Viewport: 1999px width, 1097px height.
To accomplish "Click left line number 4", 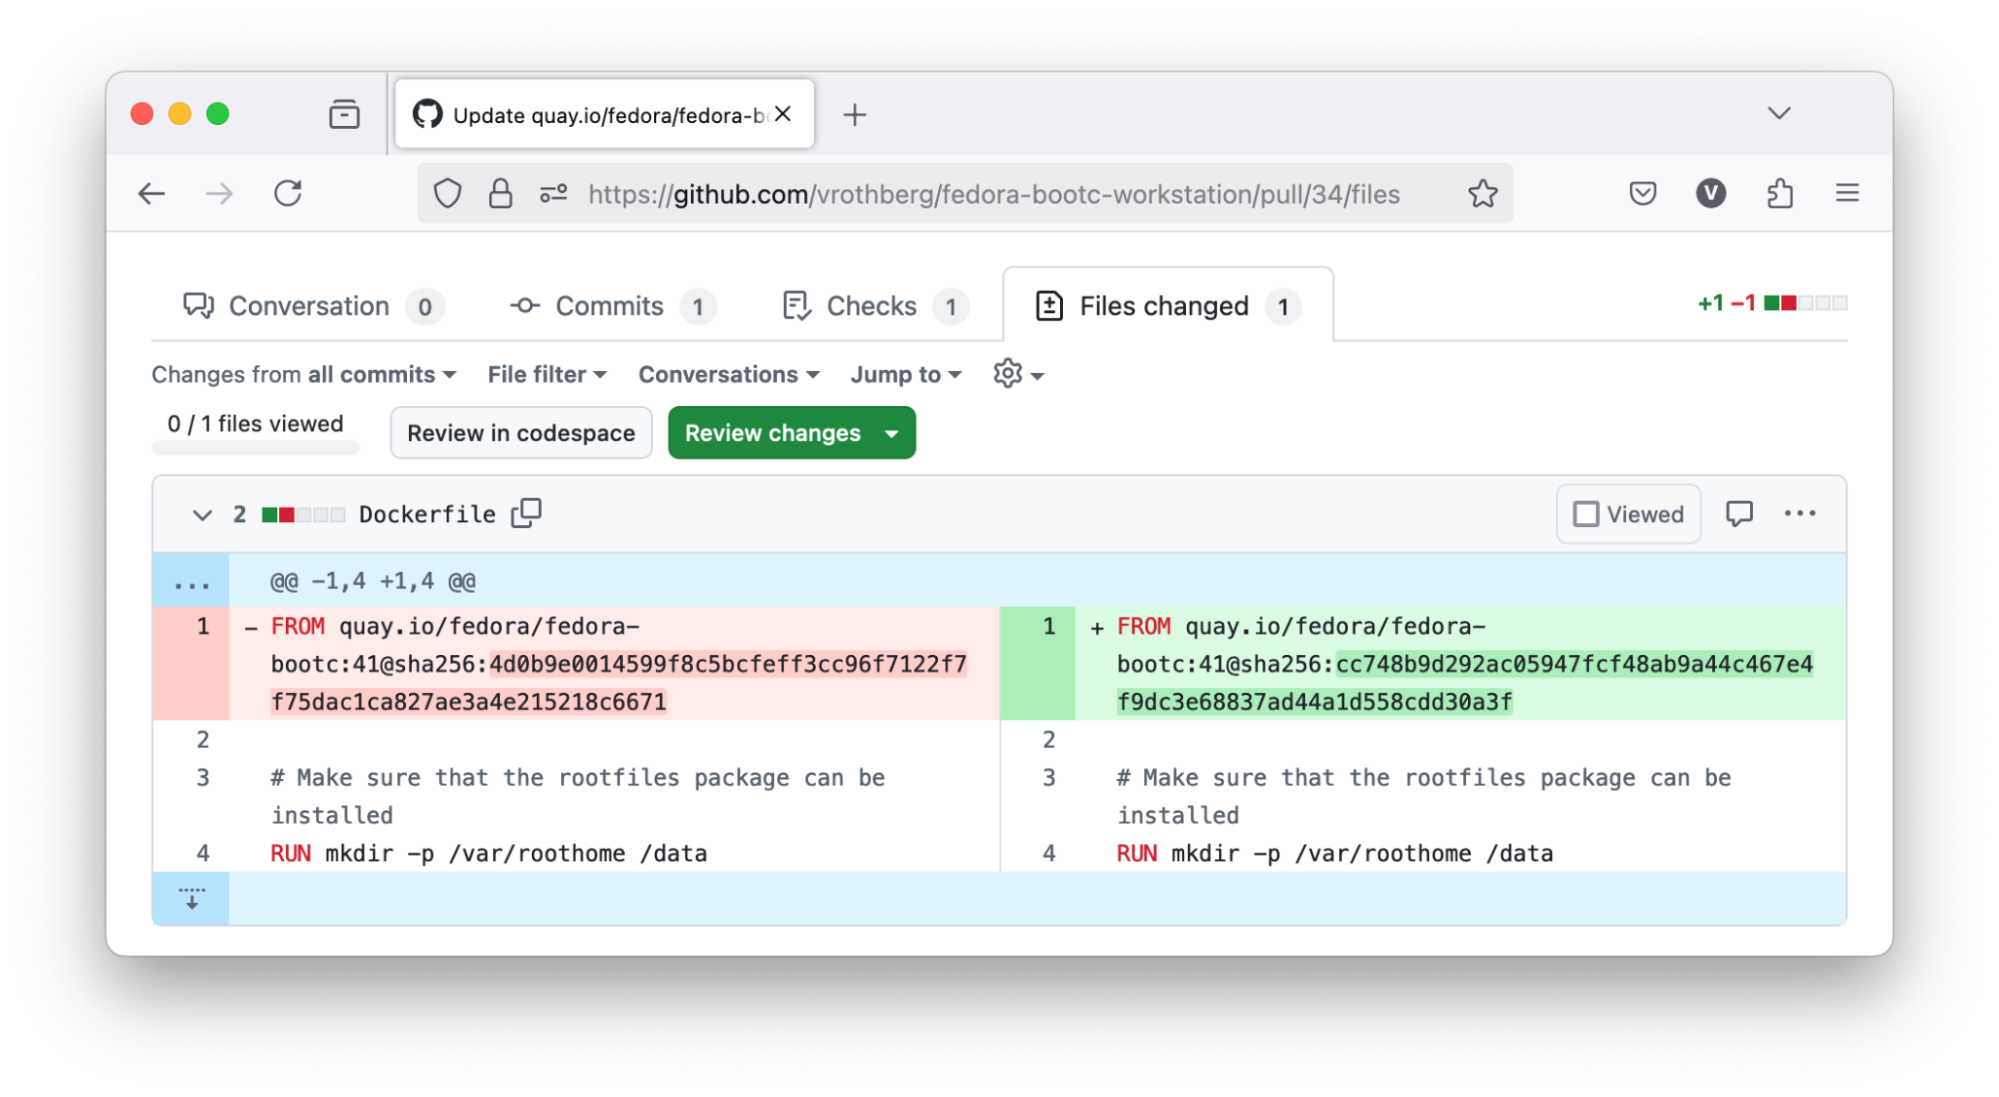I will [x=203, y=854].
